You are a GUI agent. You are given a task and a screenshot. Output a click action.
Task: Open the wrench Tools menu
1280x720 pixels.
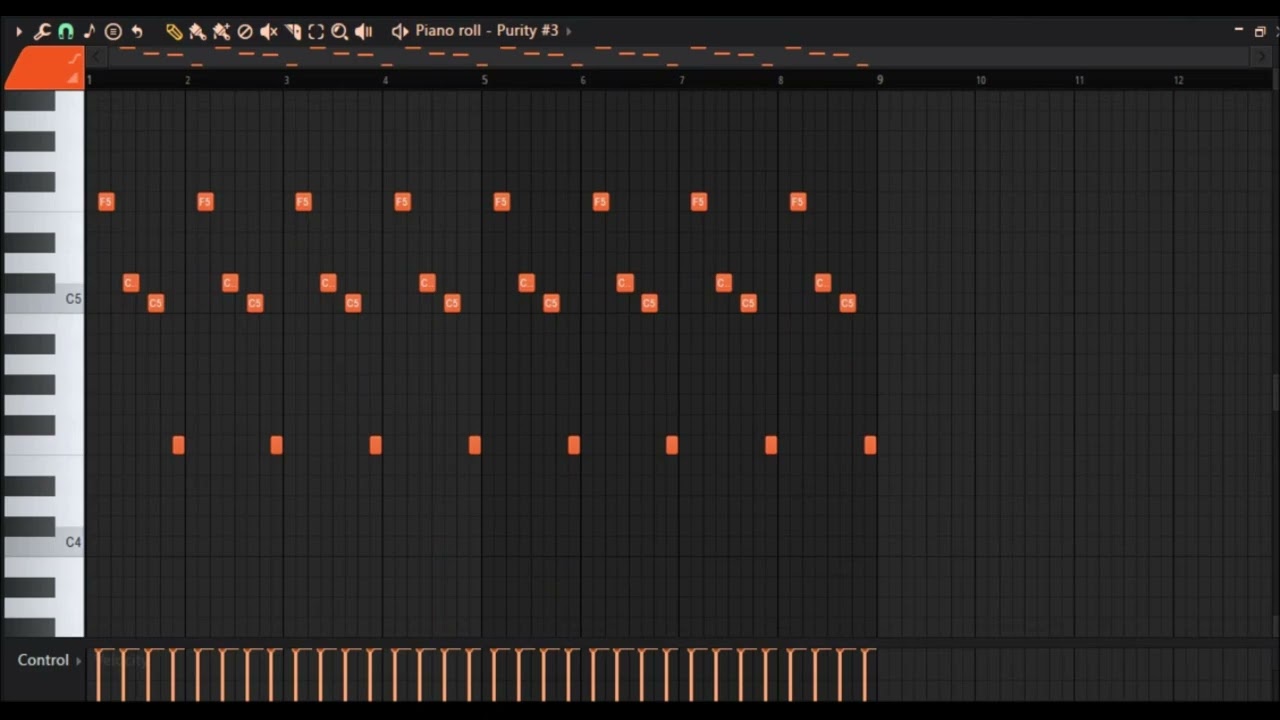click(42, 32)
